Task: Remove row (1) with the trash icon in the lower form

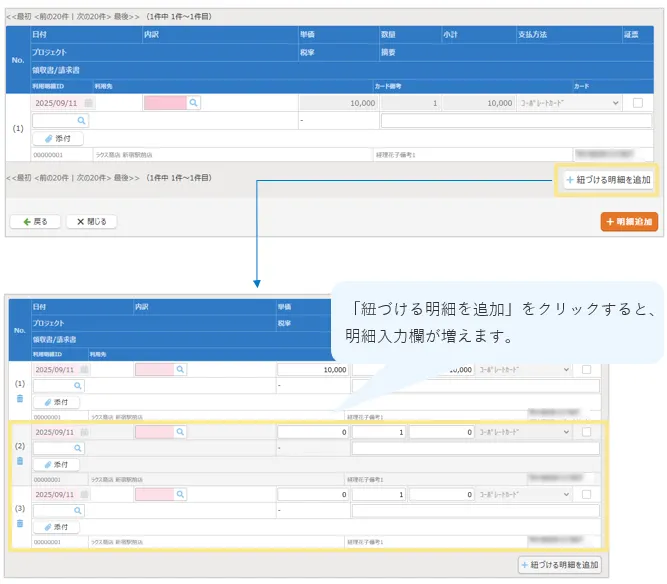Action: 19,398
